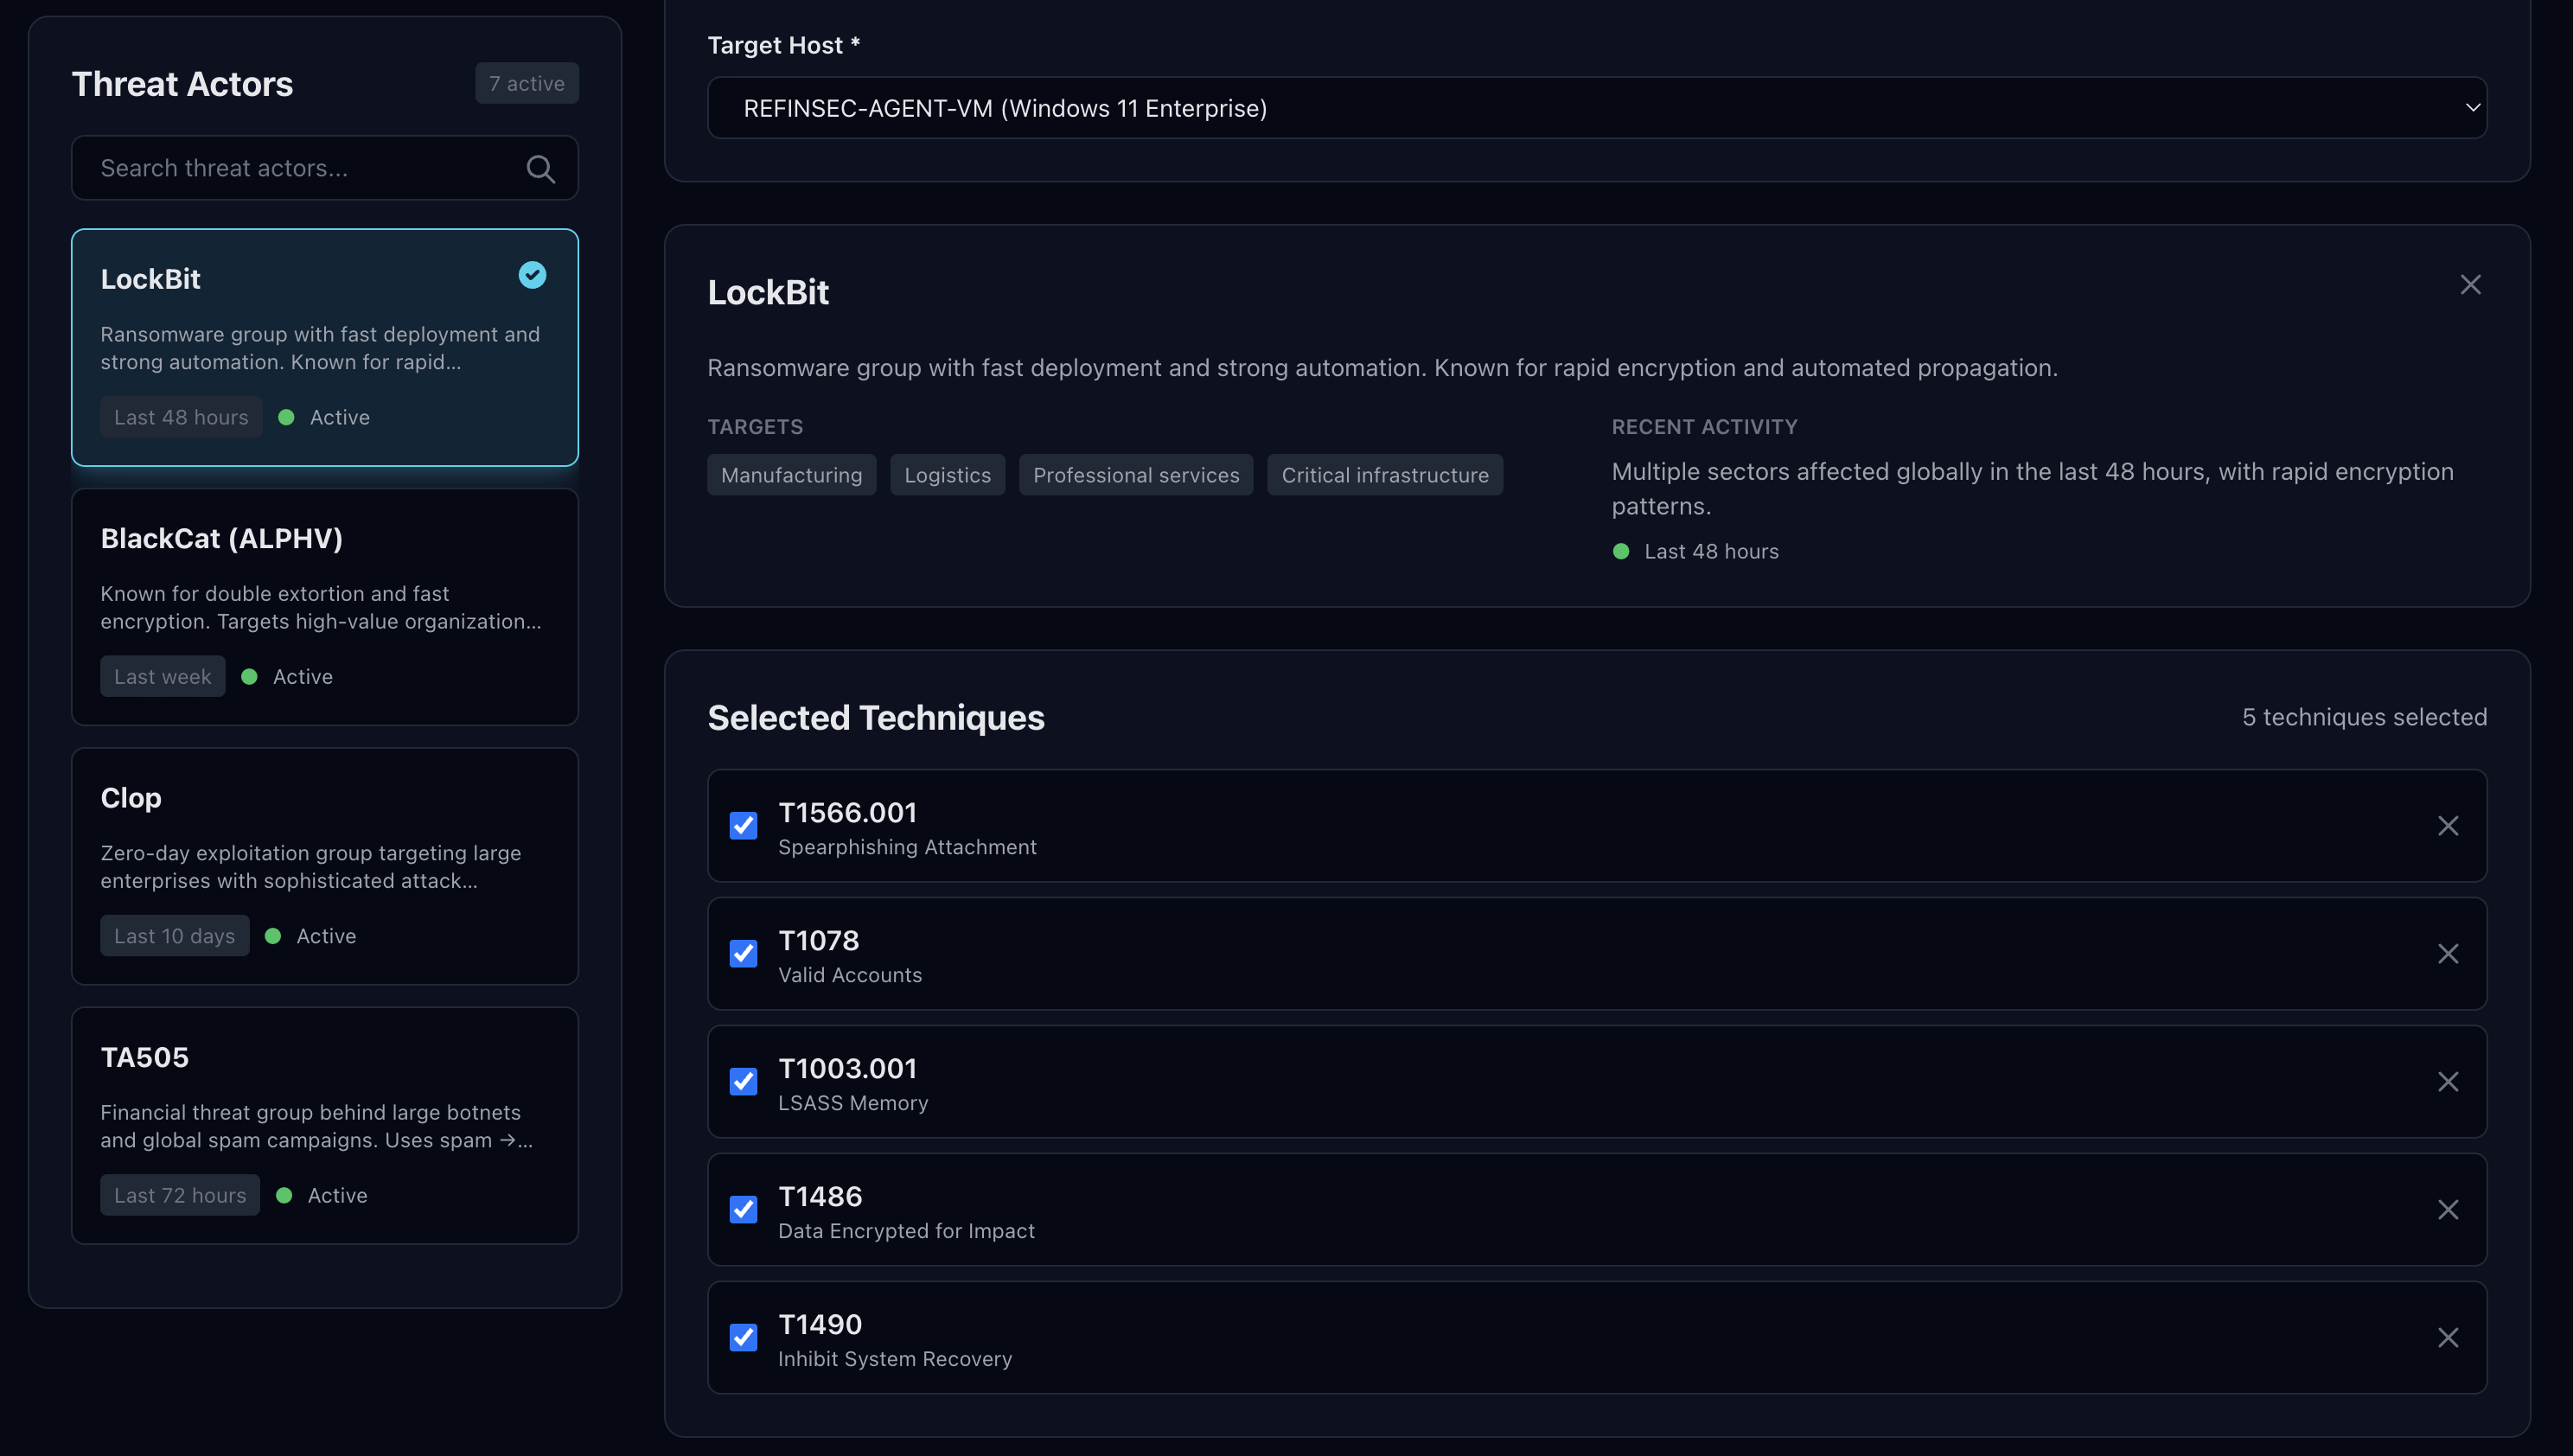This screenshot has width=2573, height=1456.
Task: Click the green Active status dot on Clop card
Action: [272, 935]
